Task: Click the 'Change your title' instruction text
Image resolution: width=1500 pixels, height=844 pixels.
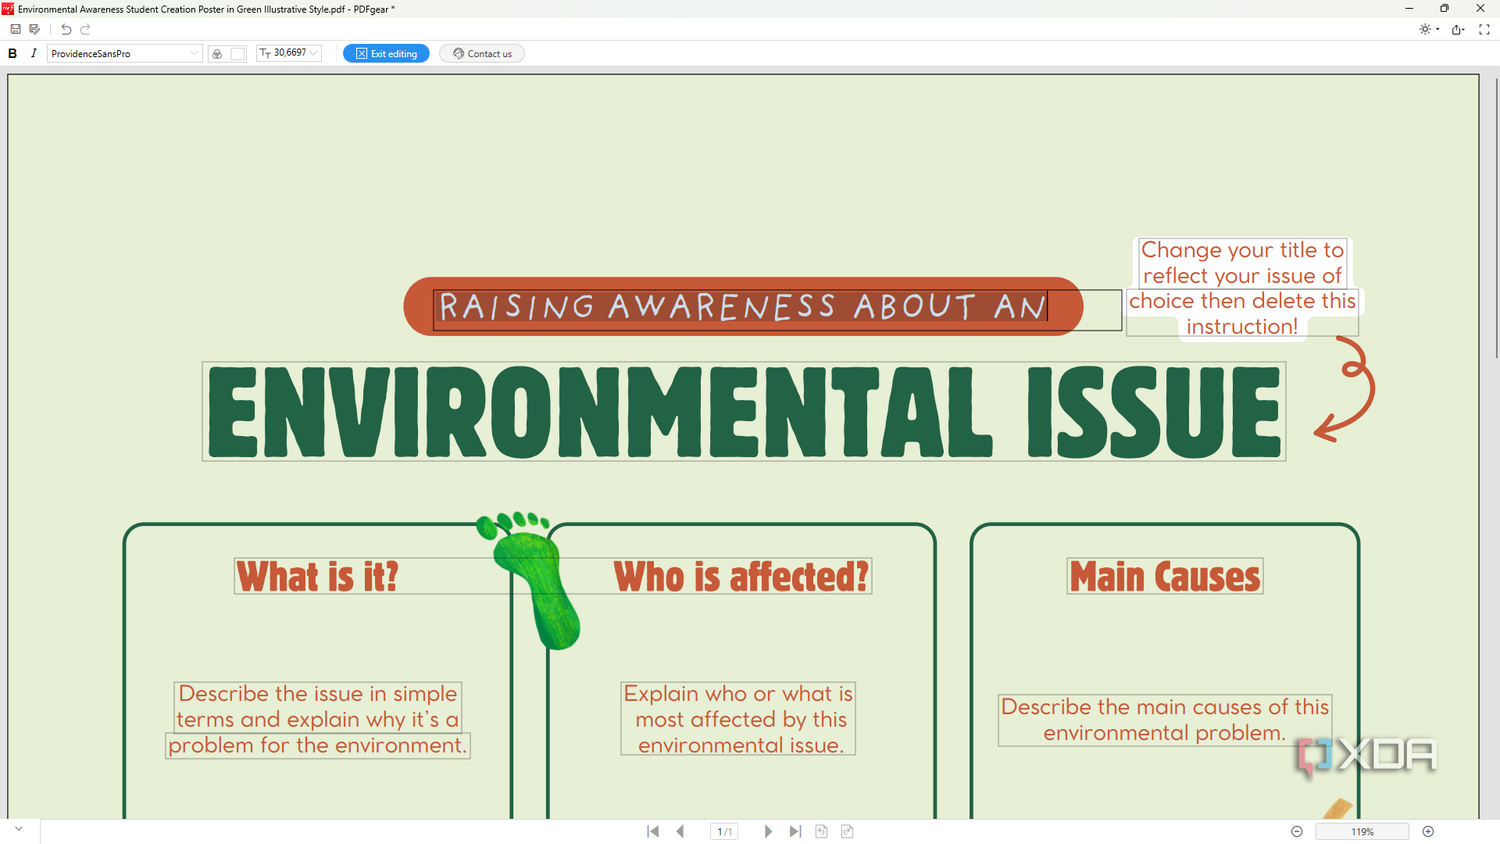Action: 1242,288
